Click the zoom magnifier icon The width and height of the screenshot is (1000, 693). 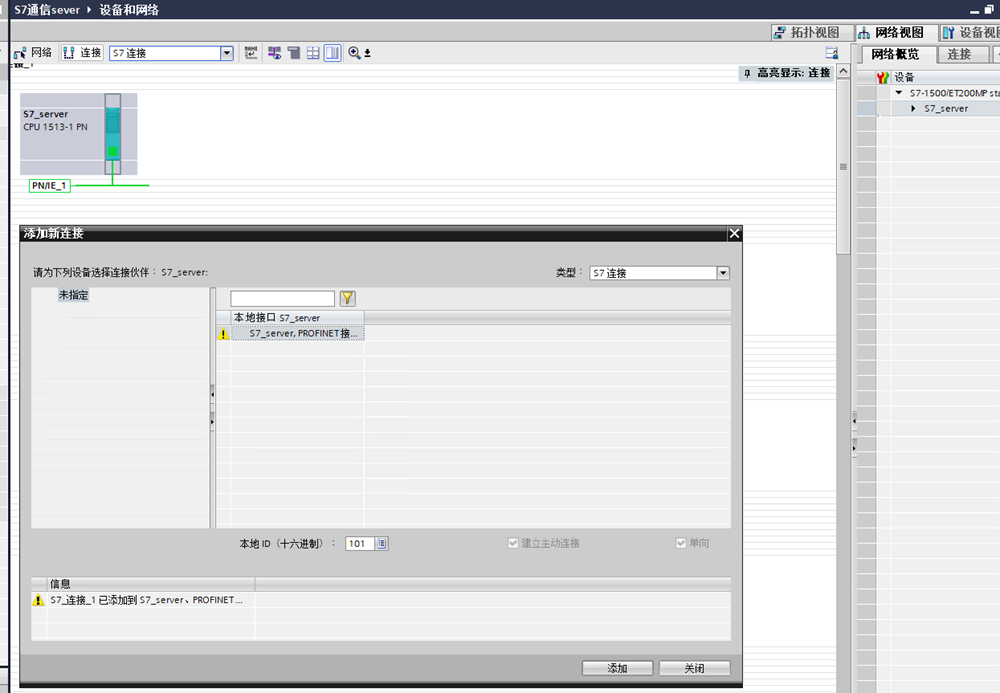pos(354,53)
